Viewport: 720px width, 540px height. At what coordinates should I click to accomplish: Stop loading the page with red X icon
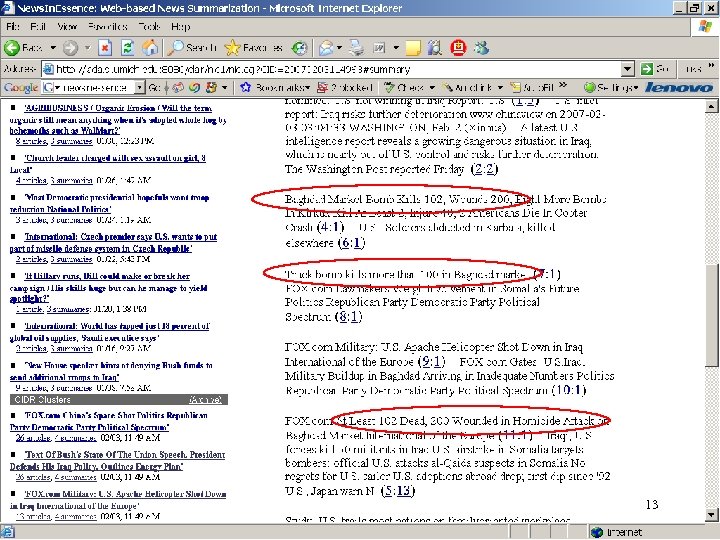tap(105, 47)
